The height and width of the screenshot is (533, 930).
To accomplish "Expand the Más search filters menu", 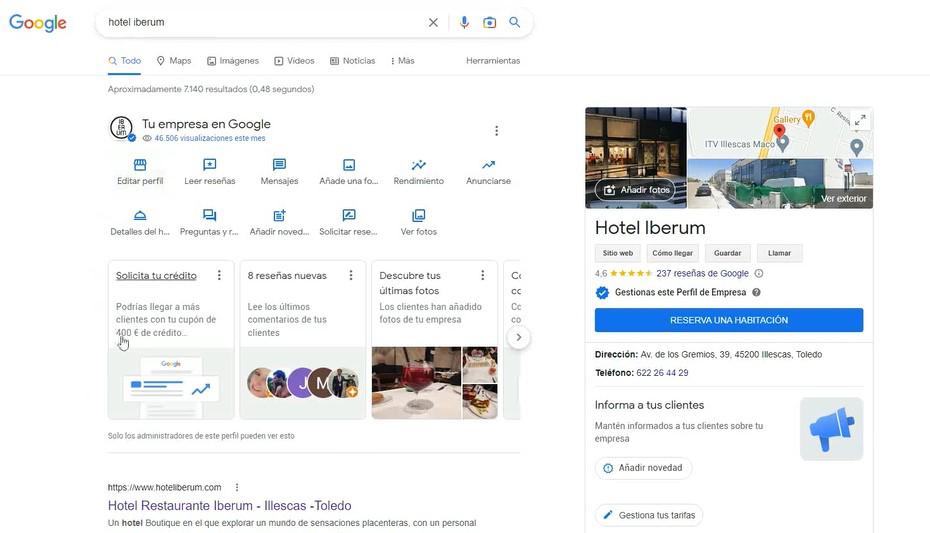I will coord(402,60).
